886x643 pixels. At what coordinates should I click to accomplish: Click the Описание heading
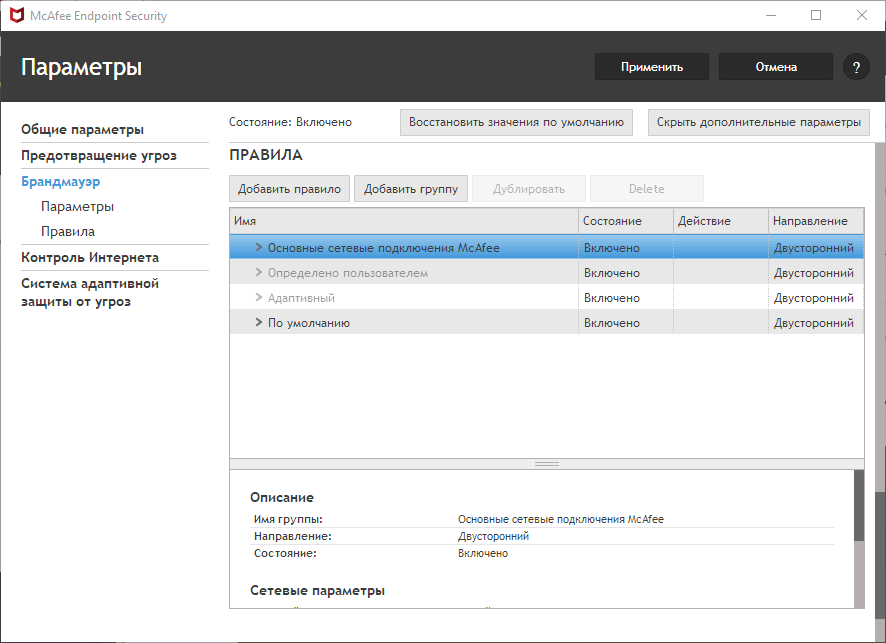281,497
